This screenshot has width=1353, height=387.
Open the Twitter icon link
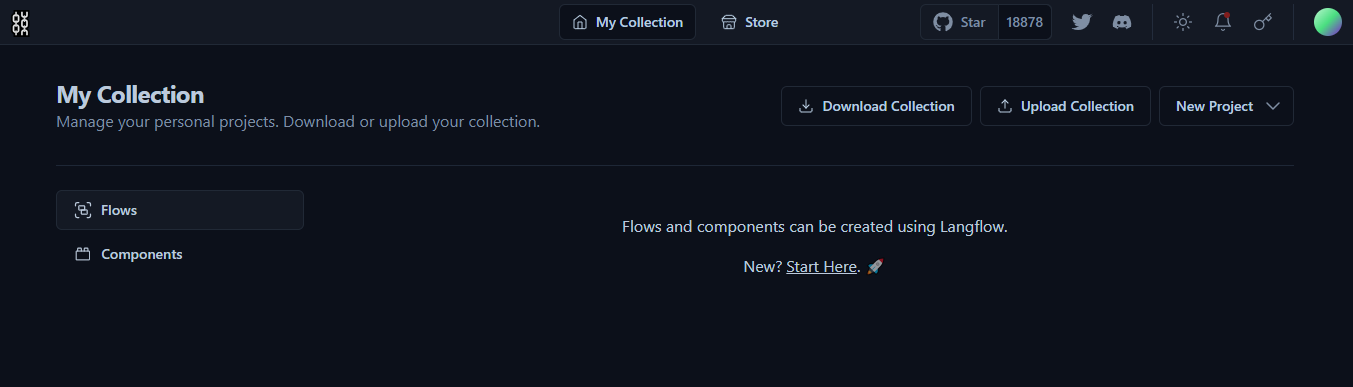1082,22
